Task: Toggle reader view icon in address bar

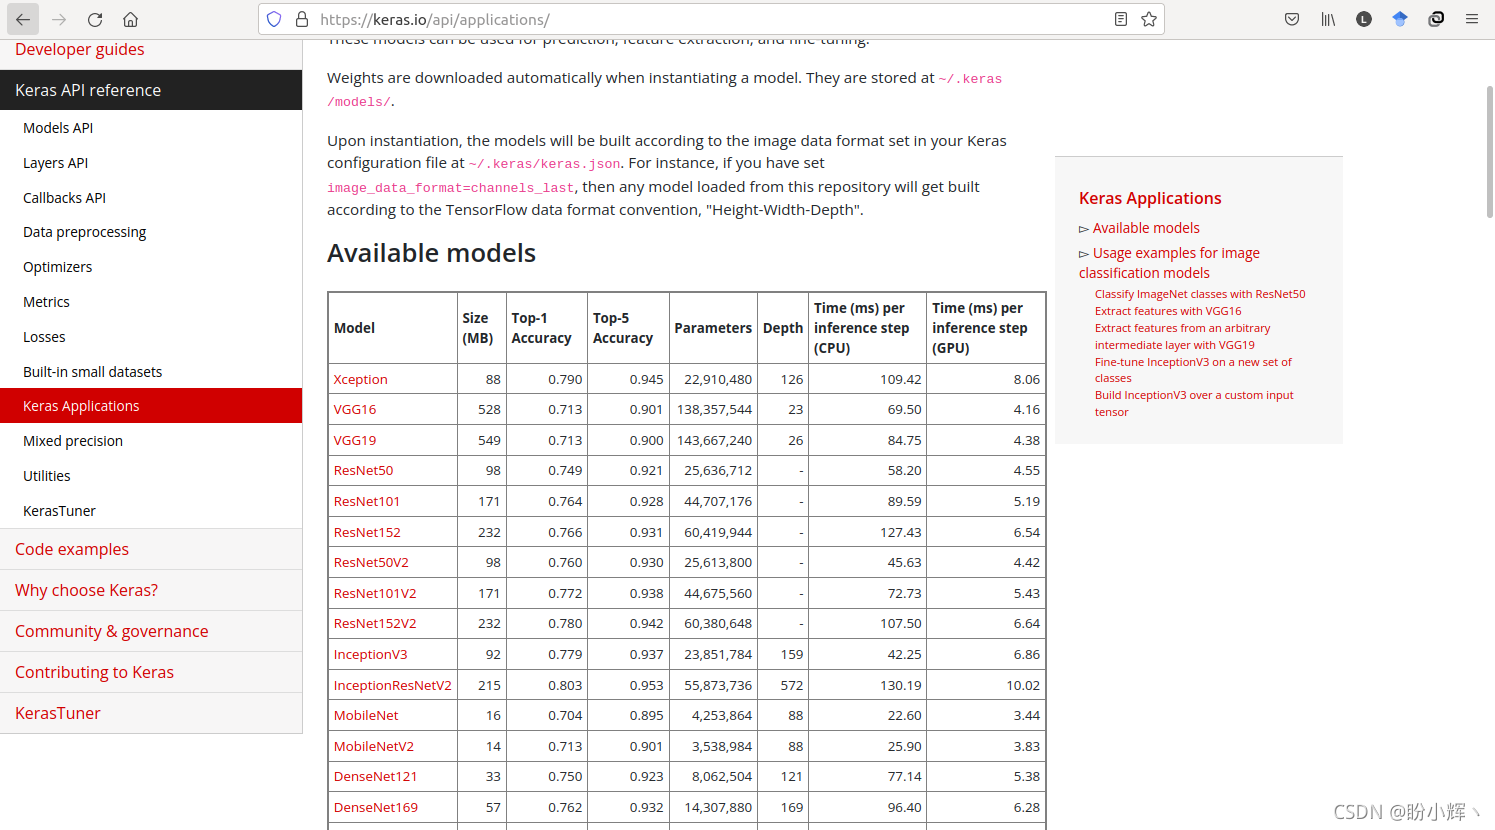Action: click(x=1121, y=19)
